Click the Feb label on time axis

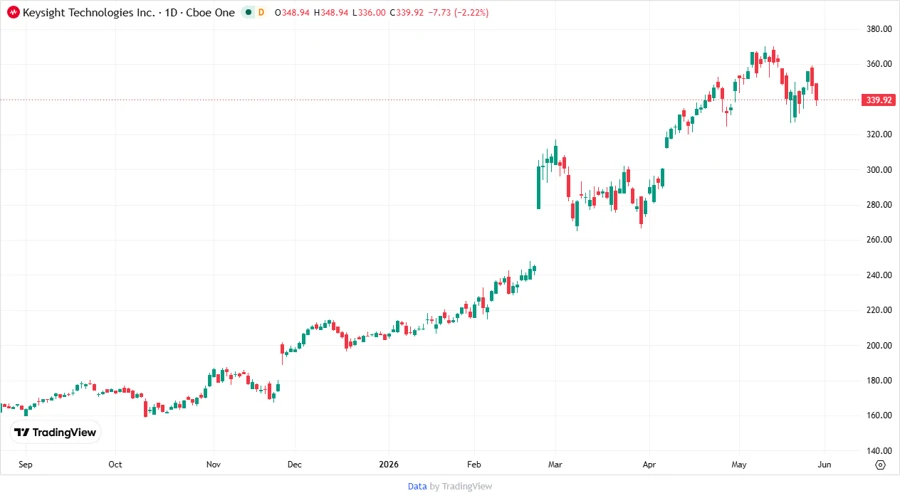(474, 464)
